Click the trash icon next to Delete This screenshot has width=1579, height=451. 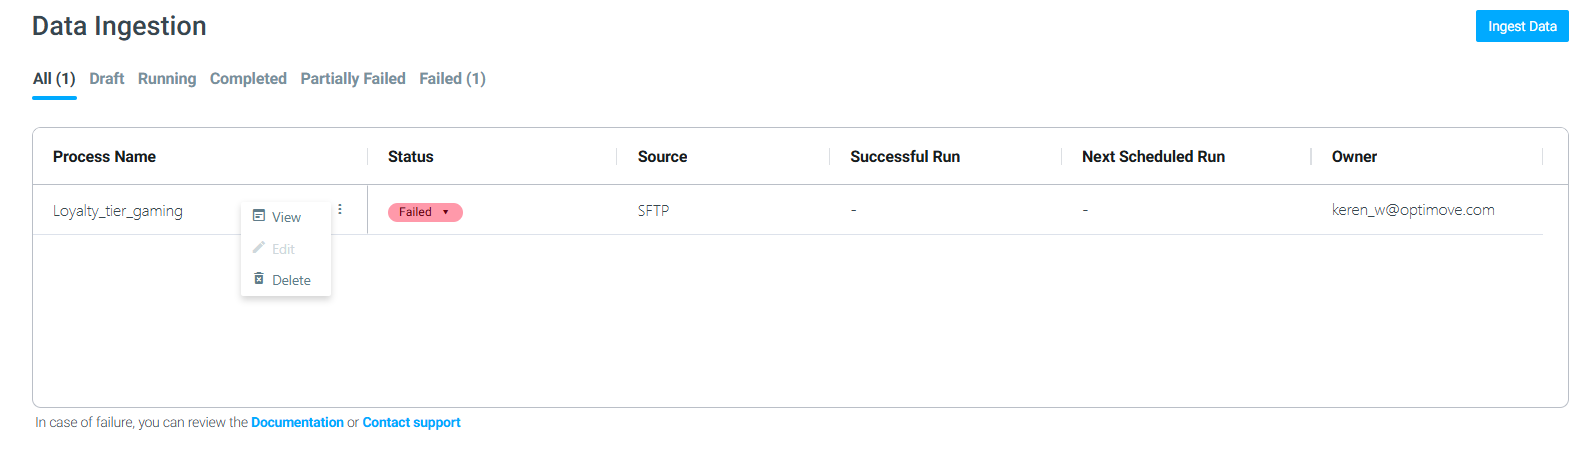(259, 279)
